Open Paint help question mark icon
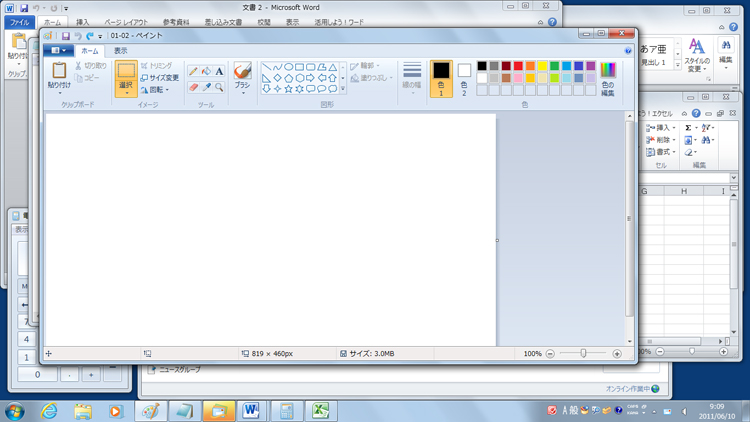The image size is (750, 422). click(628, 50)
